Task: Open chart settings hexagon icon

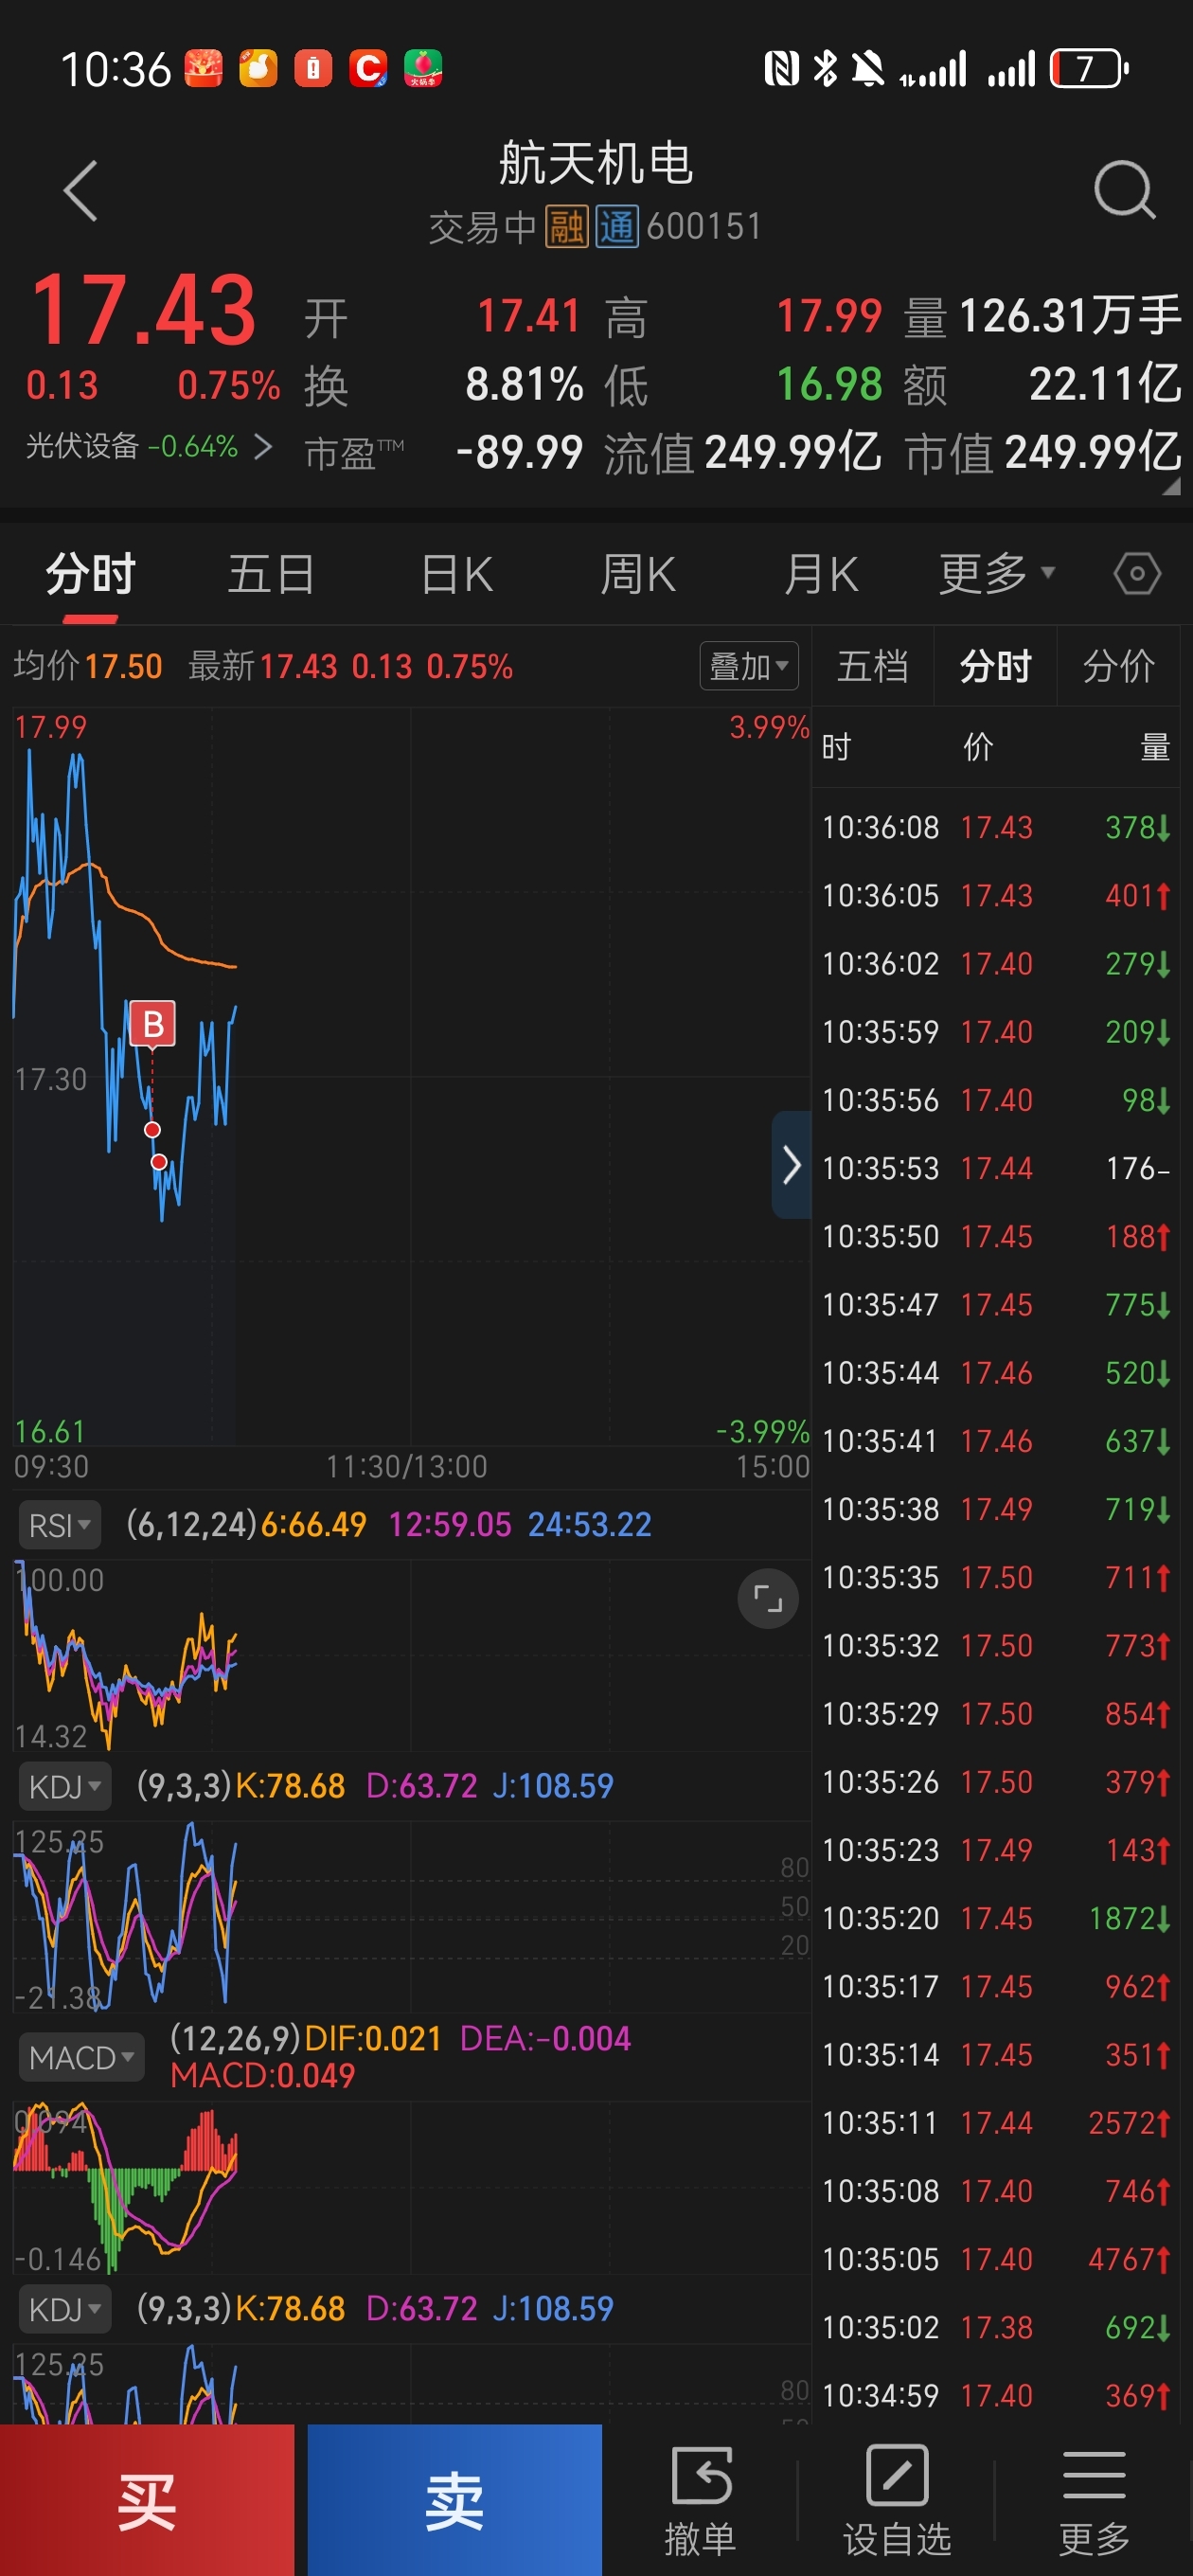Action: [1137, 574]
